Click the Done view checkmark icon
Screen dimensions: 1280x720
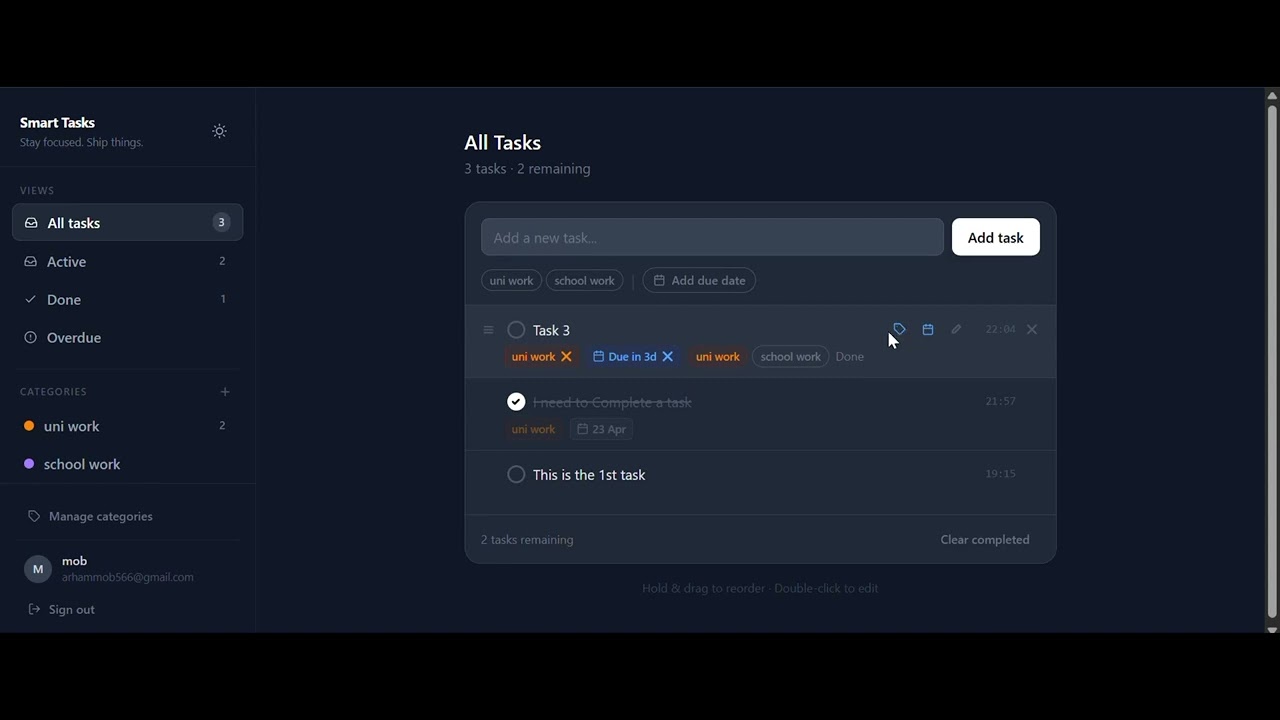tap(31, 299)
